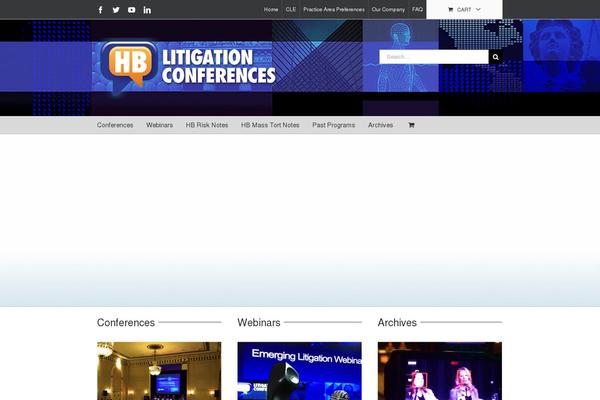Screen dimensions: 600x400
Task: Open Our Company page
Action: point(388,9)
